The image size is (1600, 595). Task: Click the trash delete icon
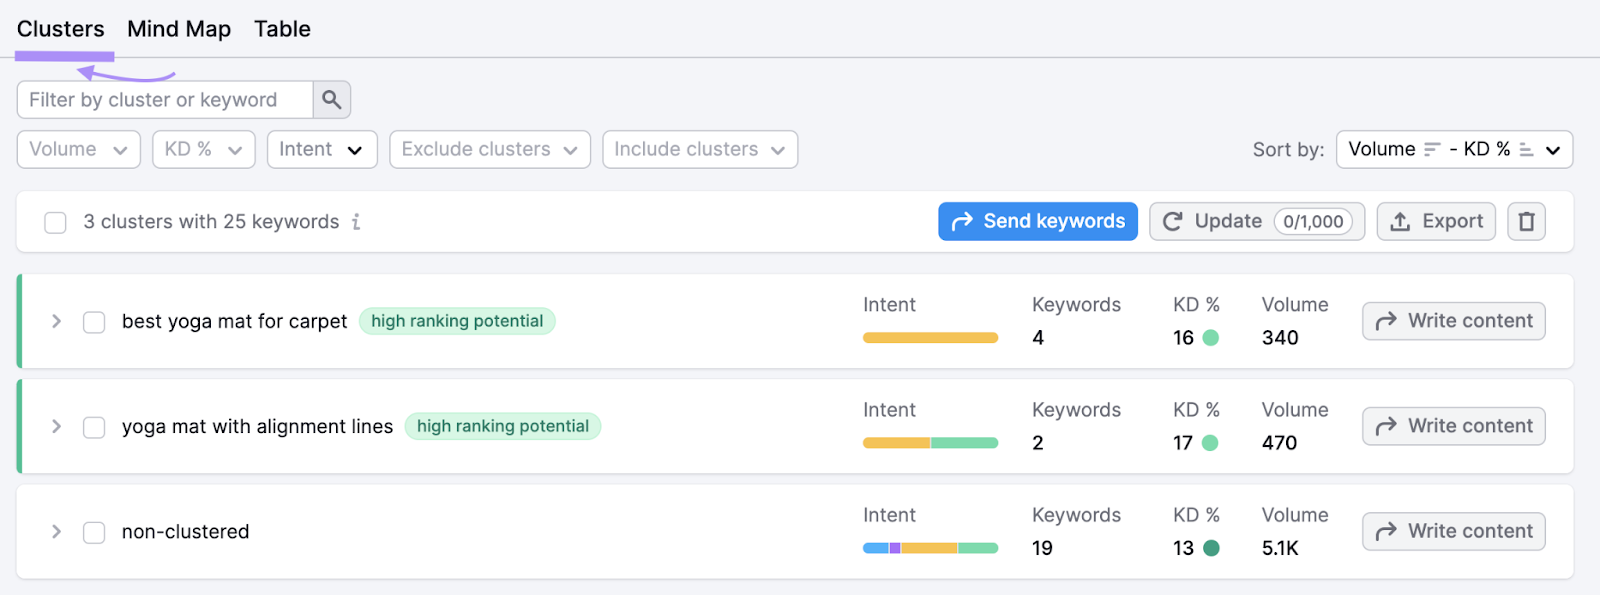[x=1526, y=221]
